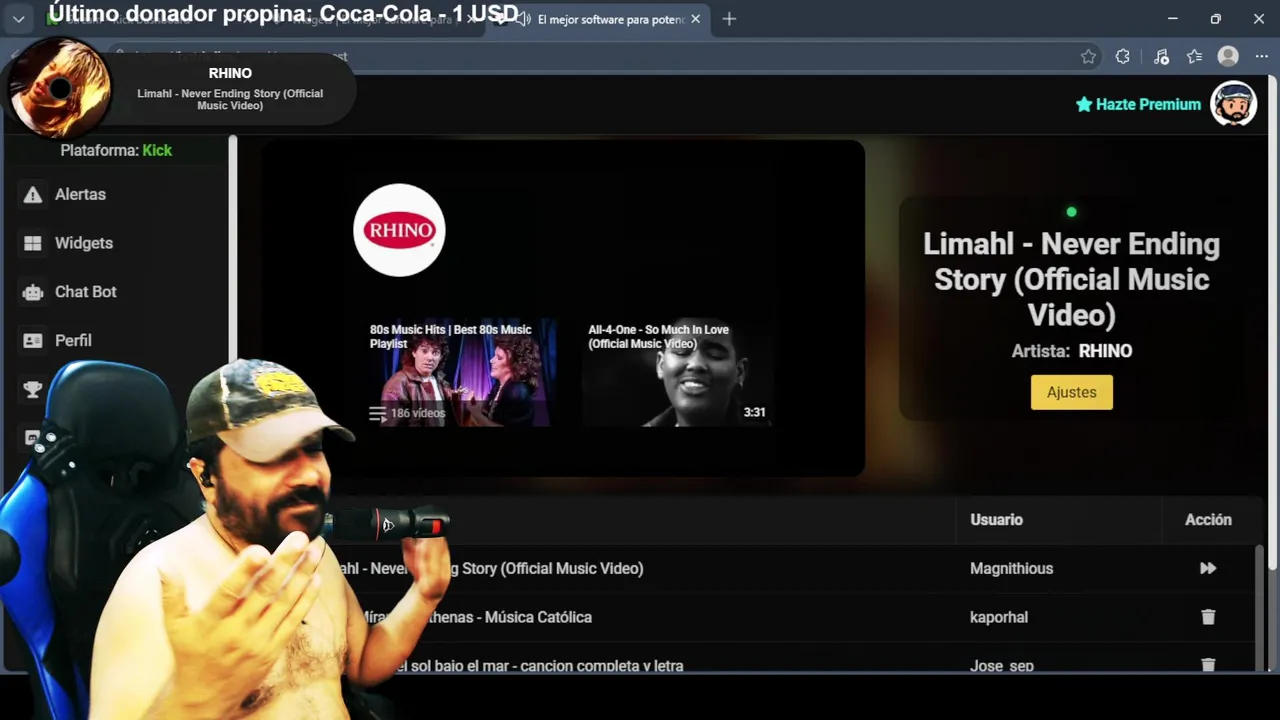Click the Usuario column header
The height and width of the screenshot is (720, 1280).
coord(996,520)
